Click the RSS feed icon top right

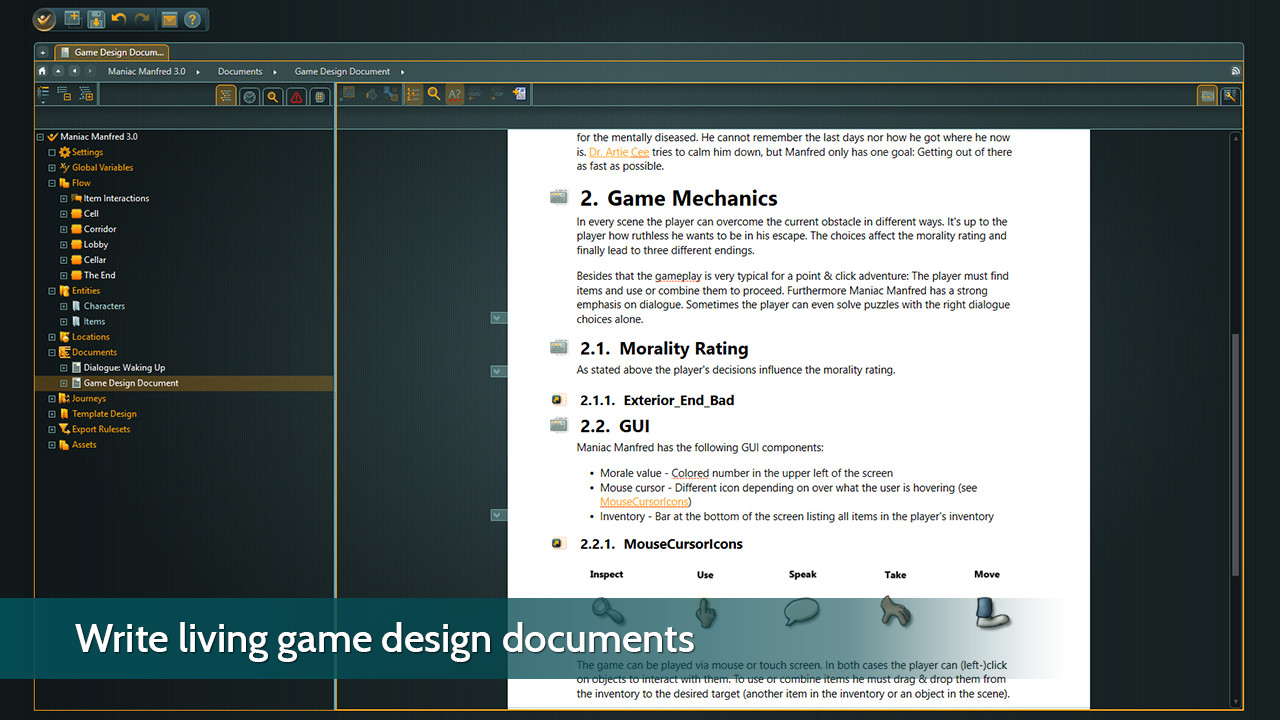click(x=1235, y=71)
